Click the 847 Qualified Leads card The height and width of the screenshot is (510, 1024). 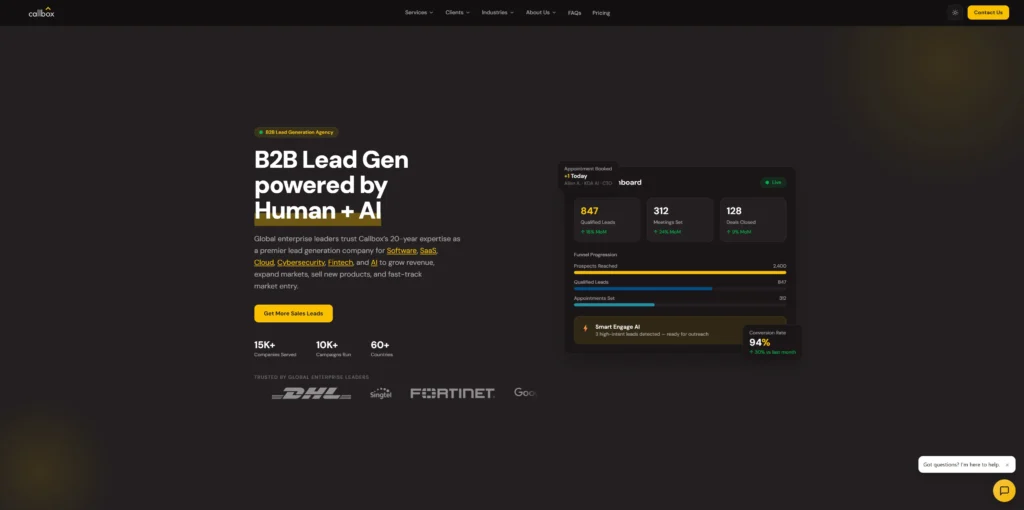tap(607, 220)
